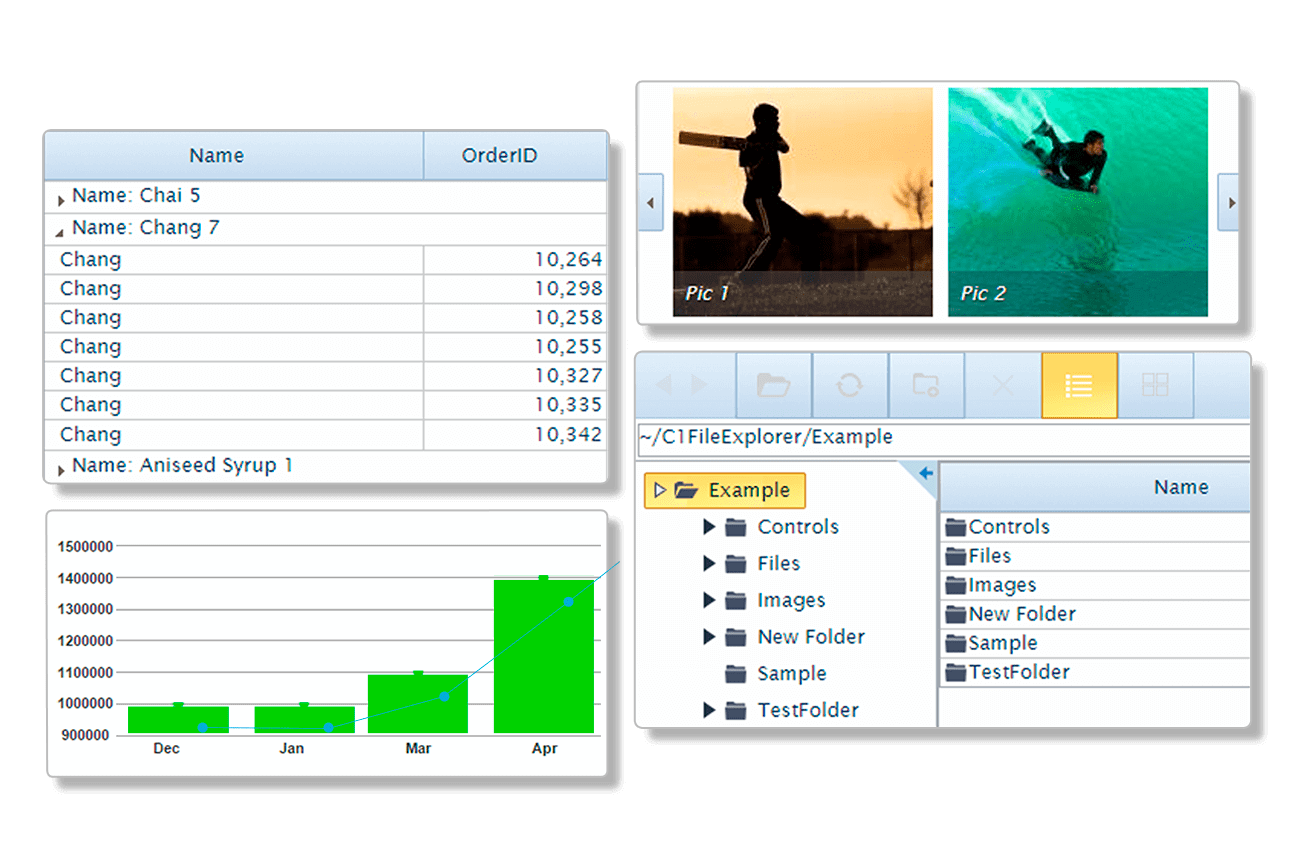Select the order cell 10,342
This screenshot has width=1290, height=842.
click(515, 435)
